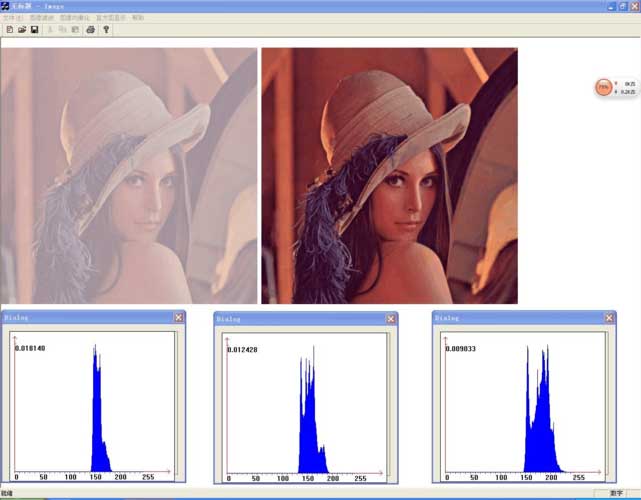Click the Open file folder icon

pyautogui.click(x=22, y=29)
